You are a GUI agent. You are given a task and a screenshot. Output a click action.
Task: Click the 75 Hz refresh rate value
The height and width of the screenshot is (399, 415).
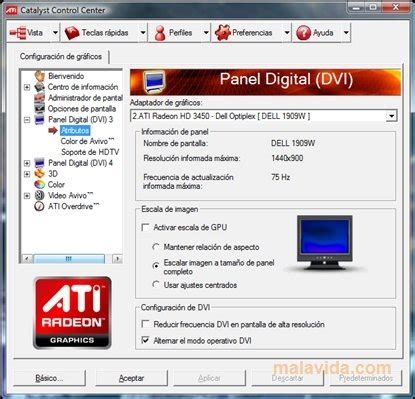point(280,177)
